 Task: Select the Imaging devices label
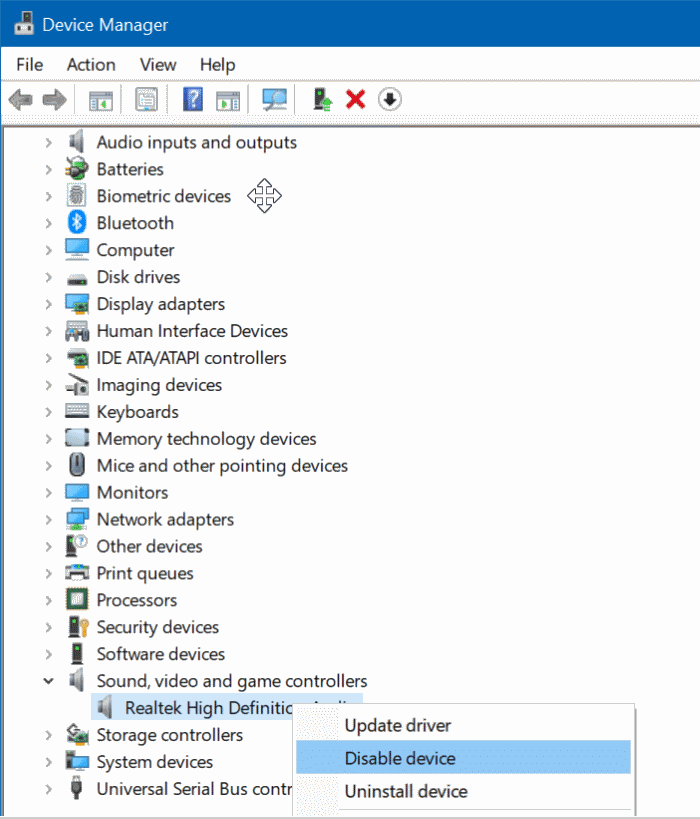point(159,385)
